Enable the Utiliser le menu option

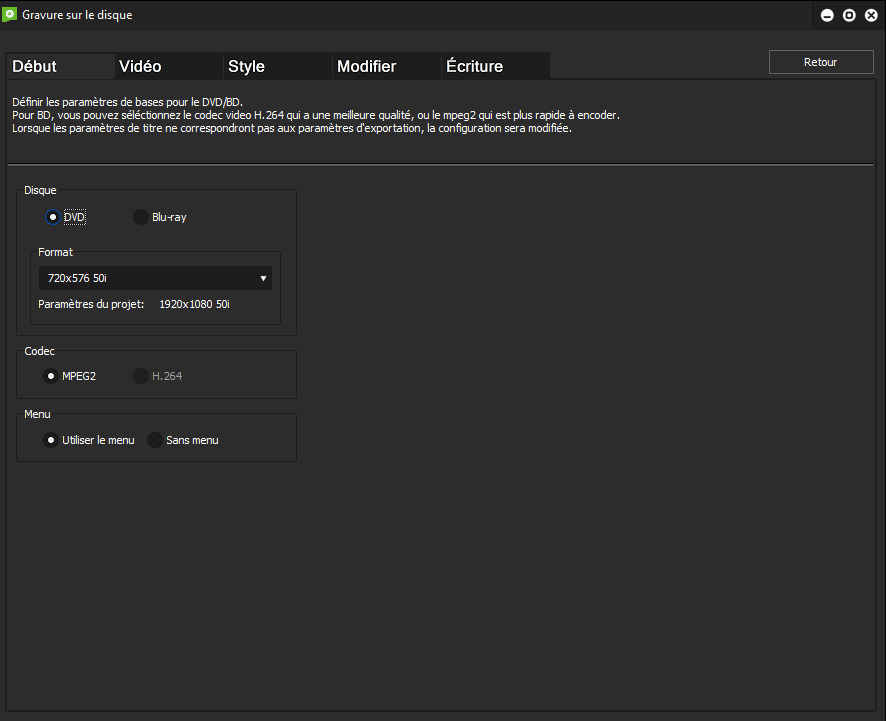[51, 440]
